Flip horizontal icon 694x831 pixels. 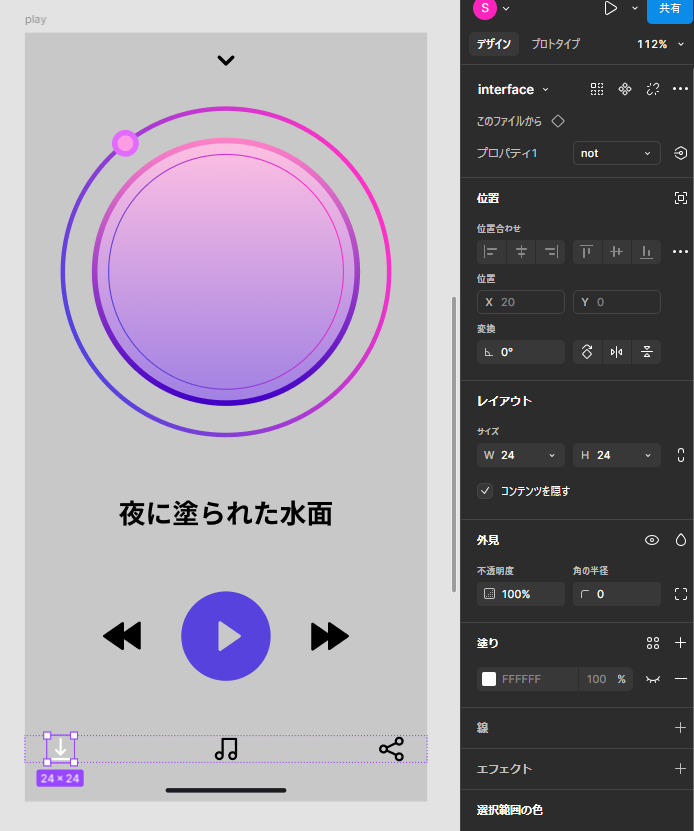coord(617,352)
